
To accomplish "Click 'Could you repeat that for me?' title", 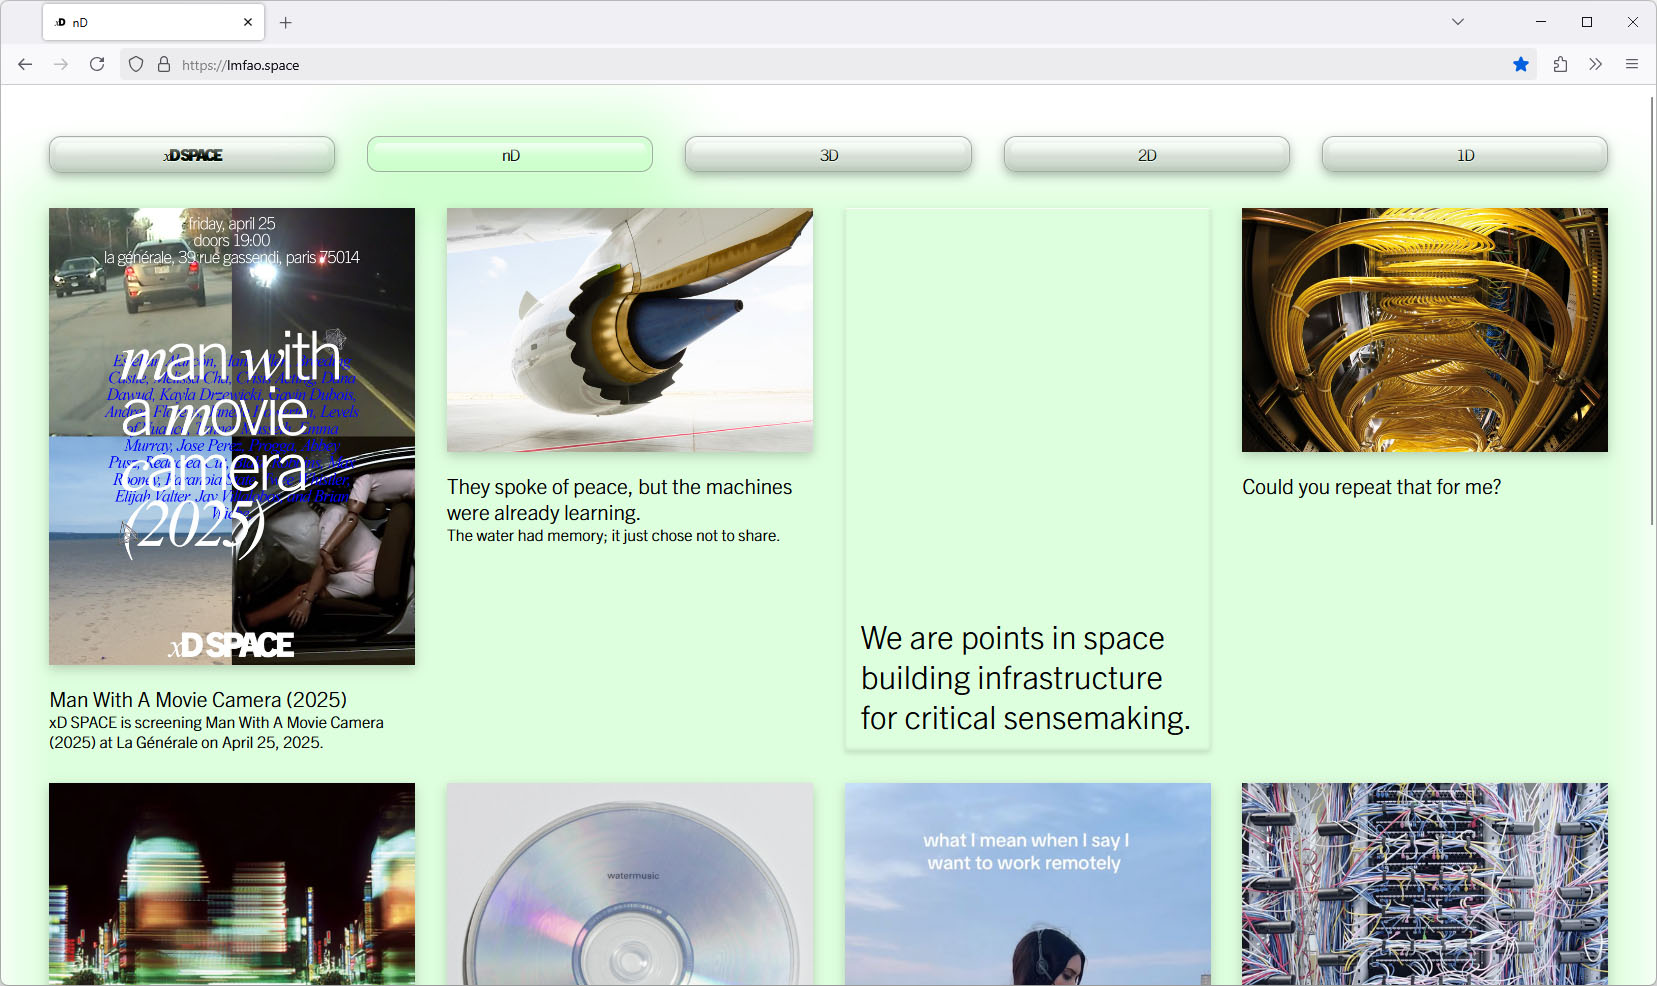I will [x=1371, y=487].
